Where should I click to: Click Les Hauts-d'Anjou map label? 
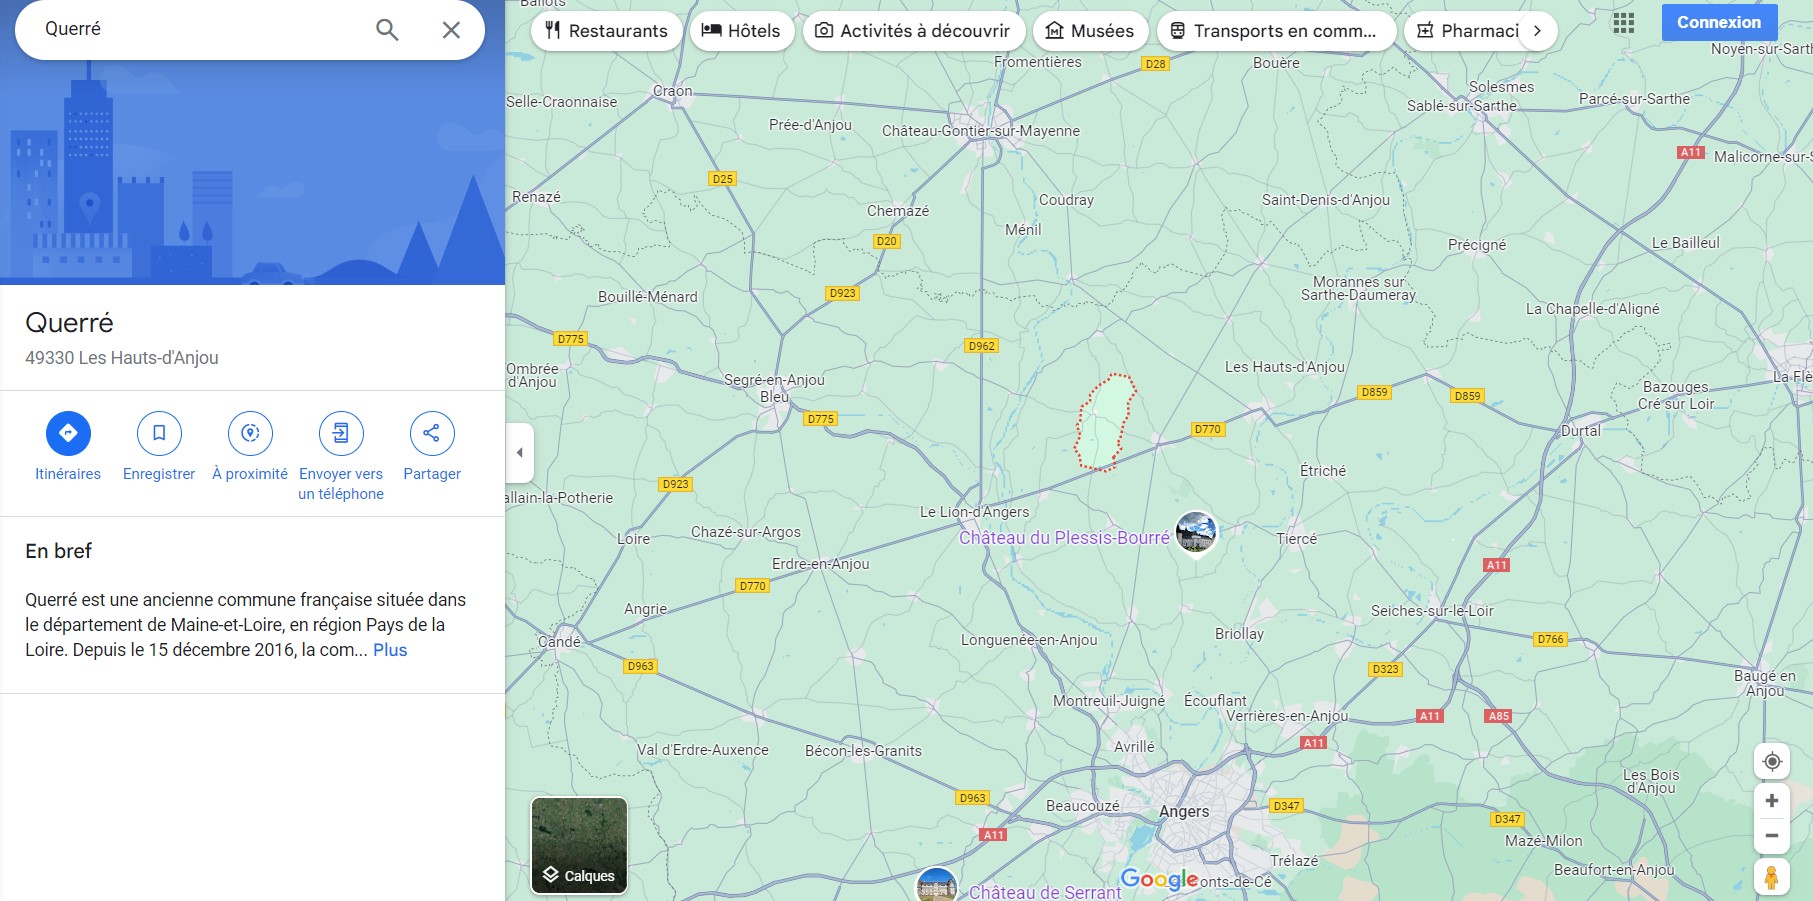click(1285, 367)
